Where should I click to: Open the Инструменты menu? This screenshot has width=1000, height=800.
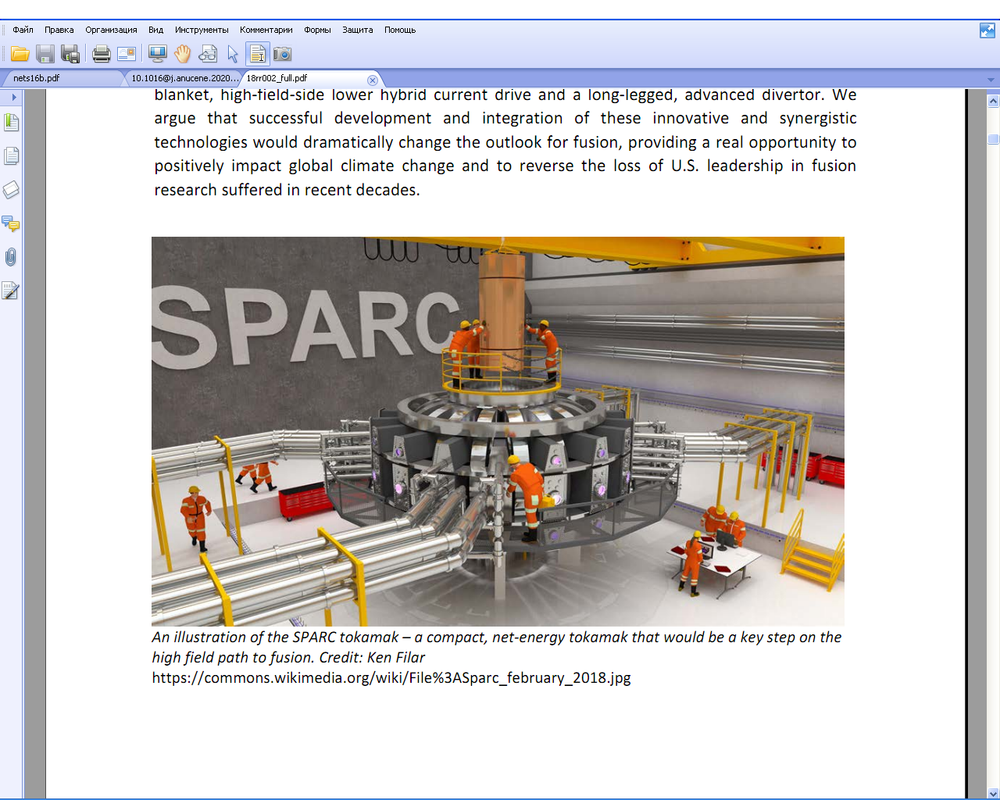click(202, 30)
